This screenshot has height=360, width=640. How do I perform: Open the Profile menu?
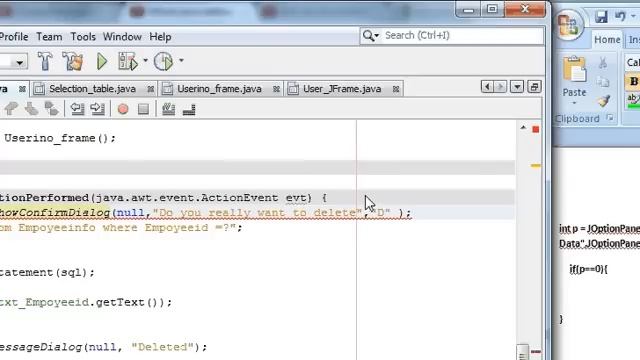tap(14, 37)
